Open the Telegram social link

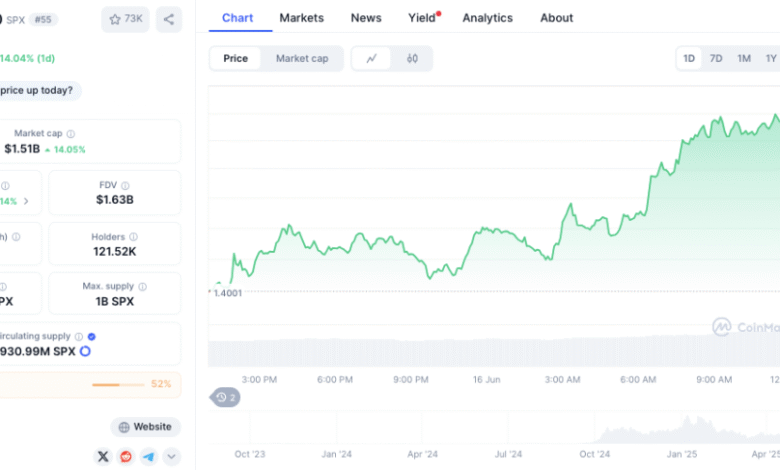[x=149, y=456]
